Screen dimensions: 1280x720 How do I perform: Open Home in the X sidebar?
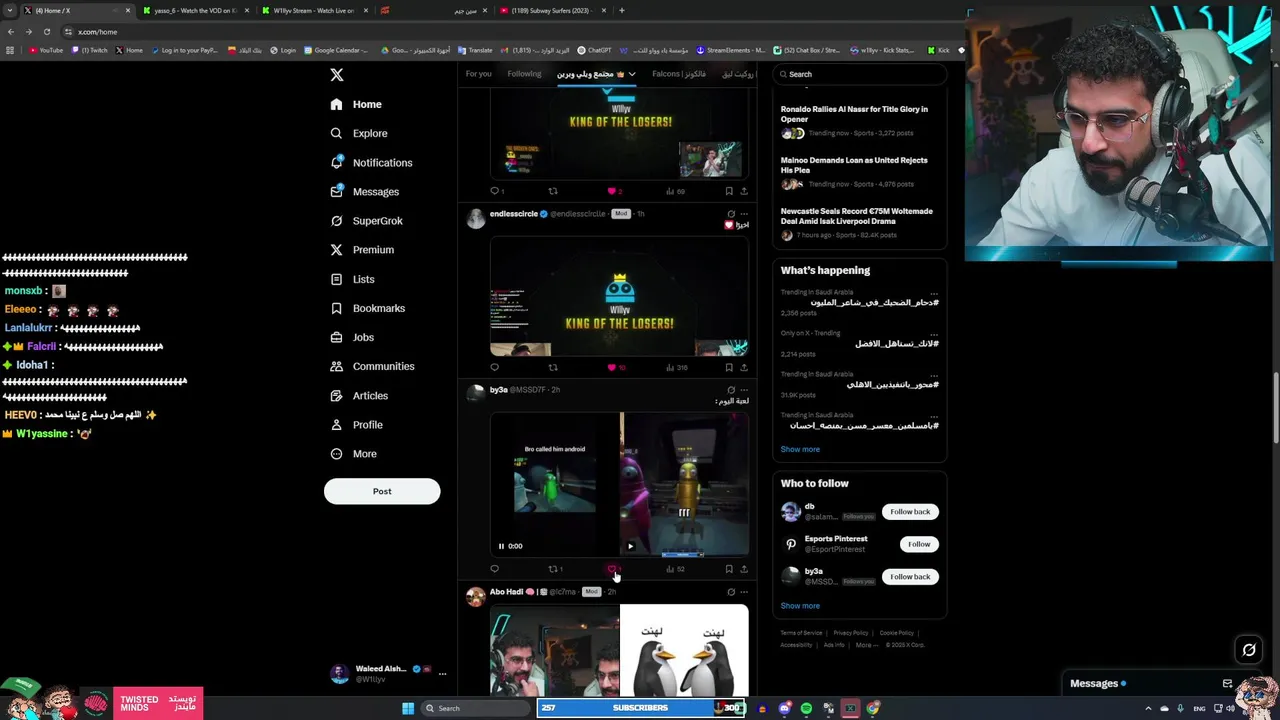pyautogui.click(x=356, y=104)
